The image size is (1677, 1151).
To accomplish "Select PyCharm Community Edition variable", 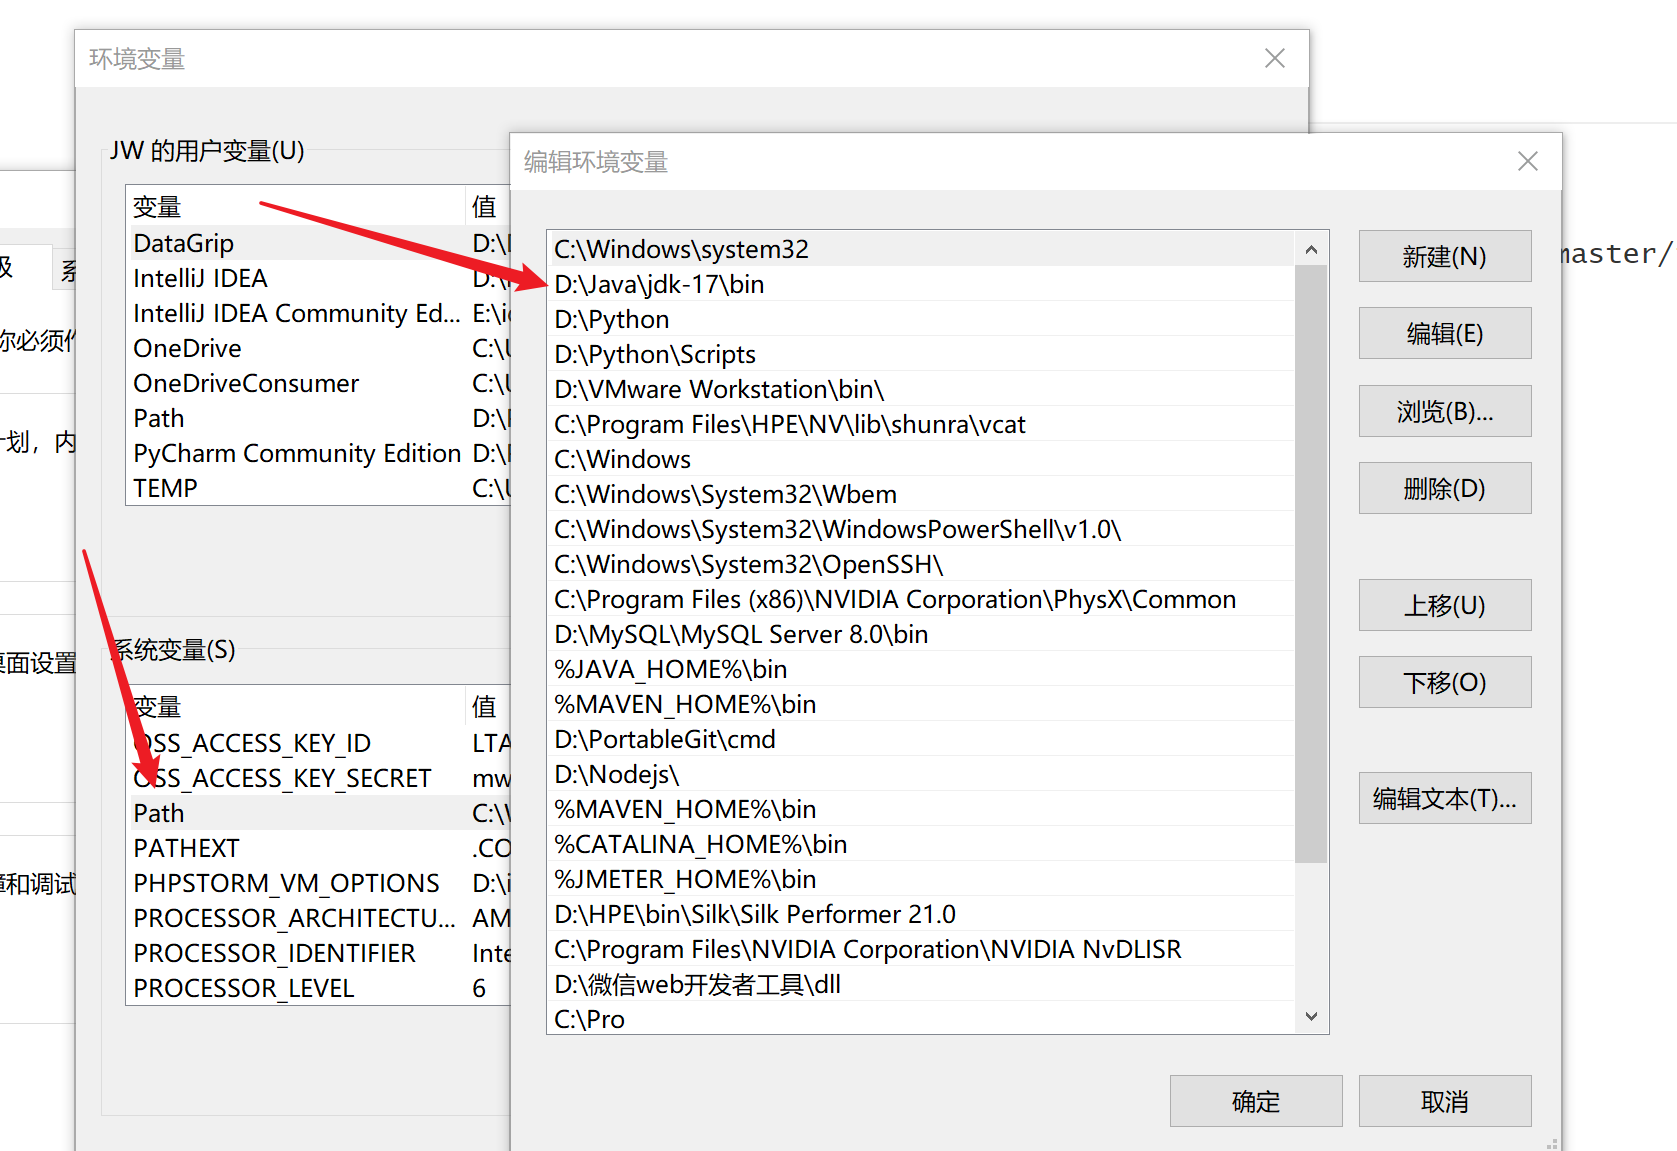I will tap(318, 453).
